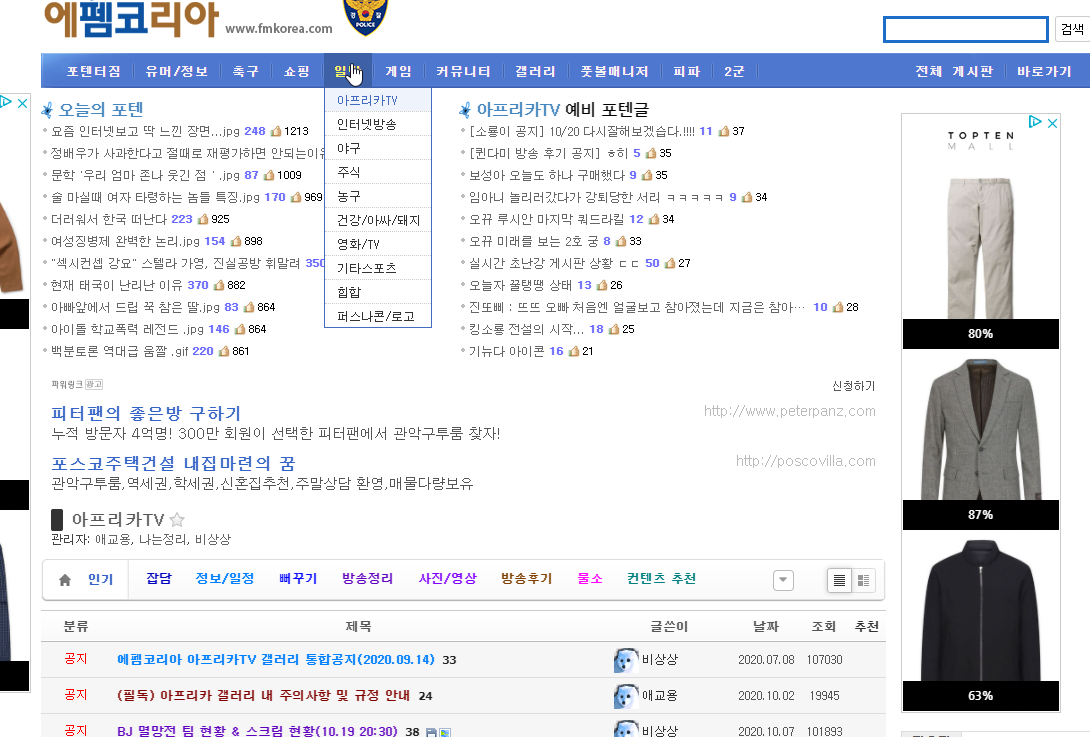Select 주식 in dropdown menu
The height and width of the screenshot is (737, 1090).
point(377,172)
